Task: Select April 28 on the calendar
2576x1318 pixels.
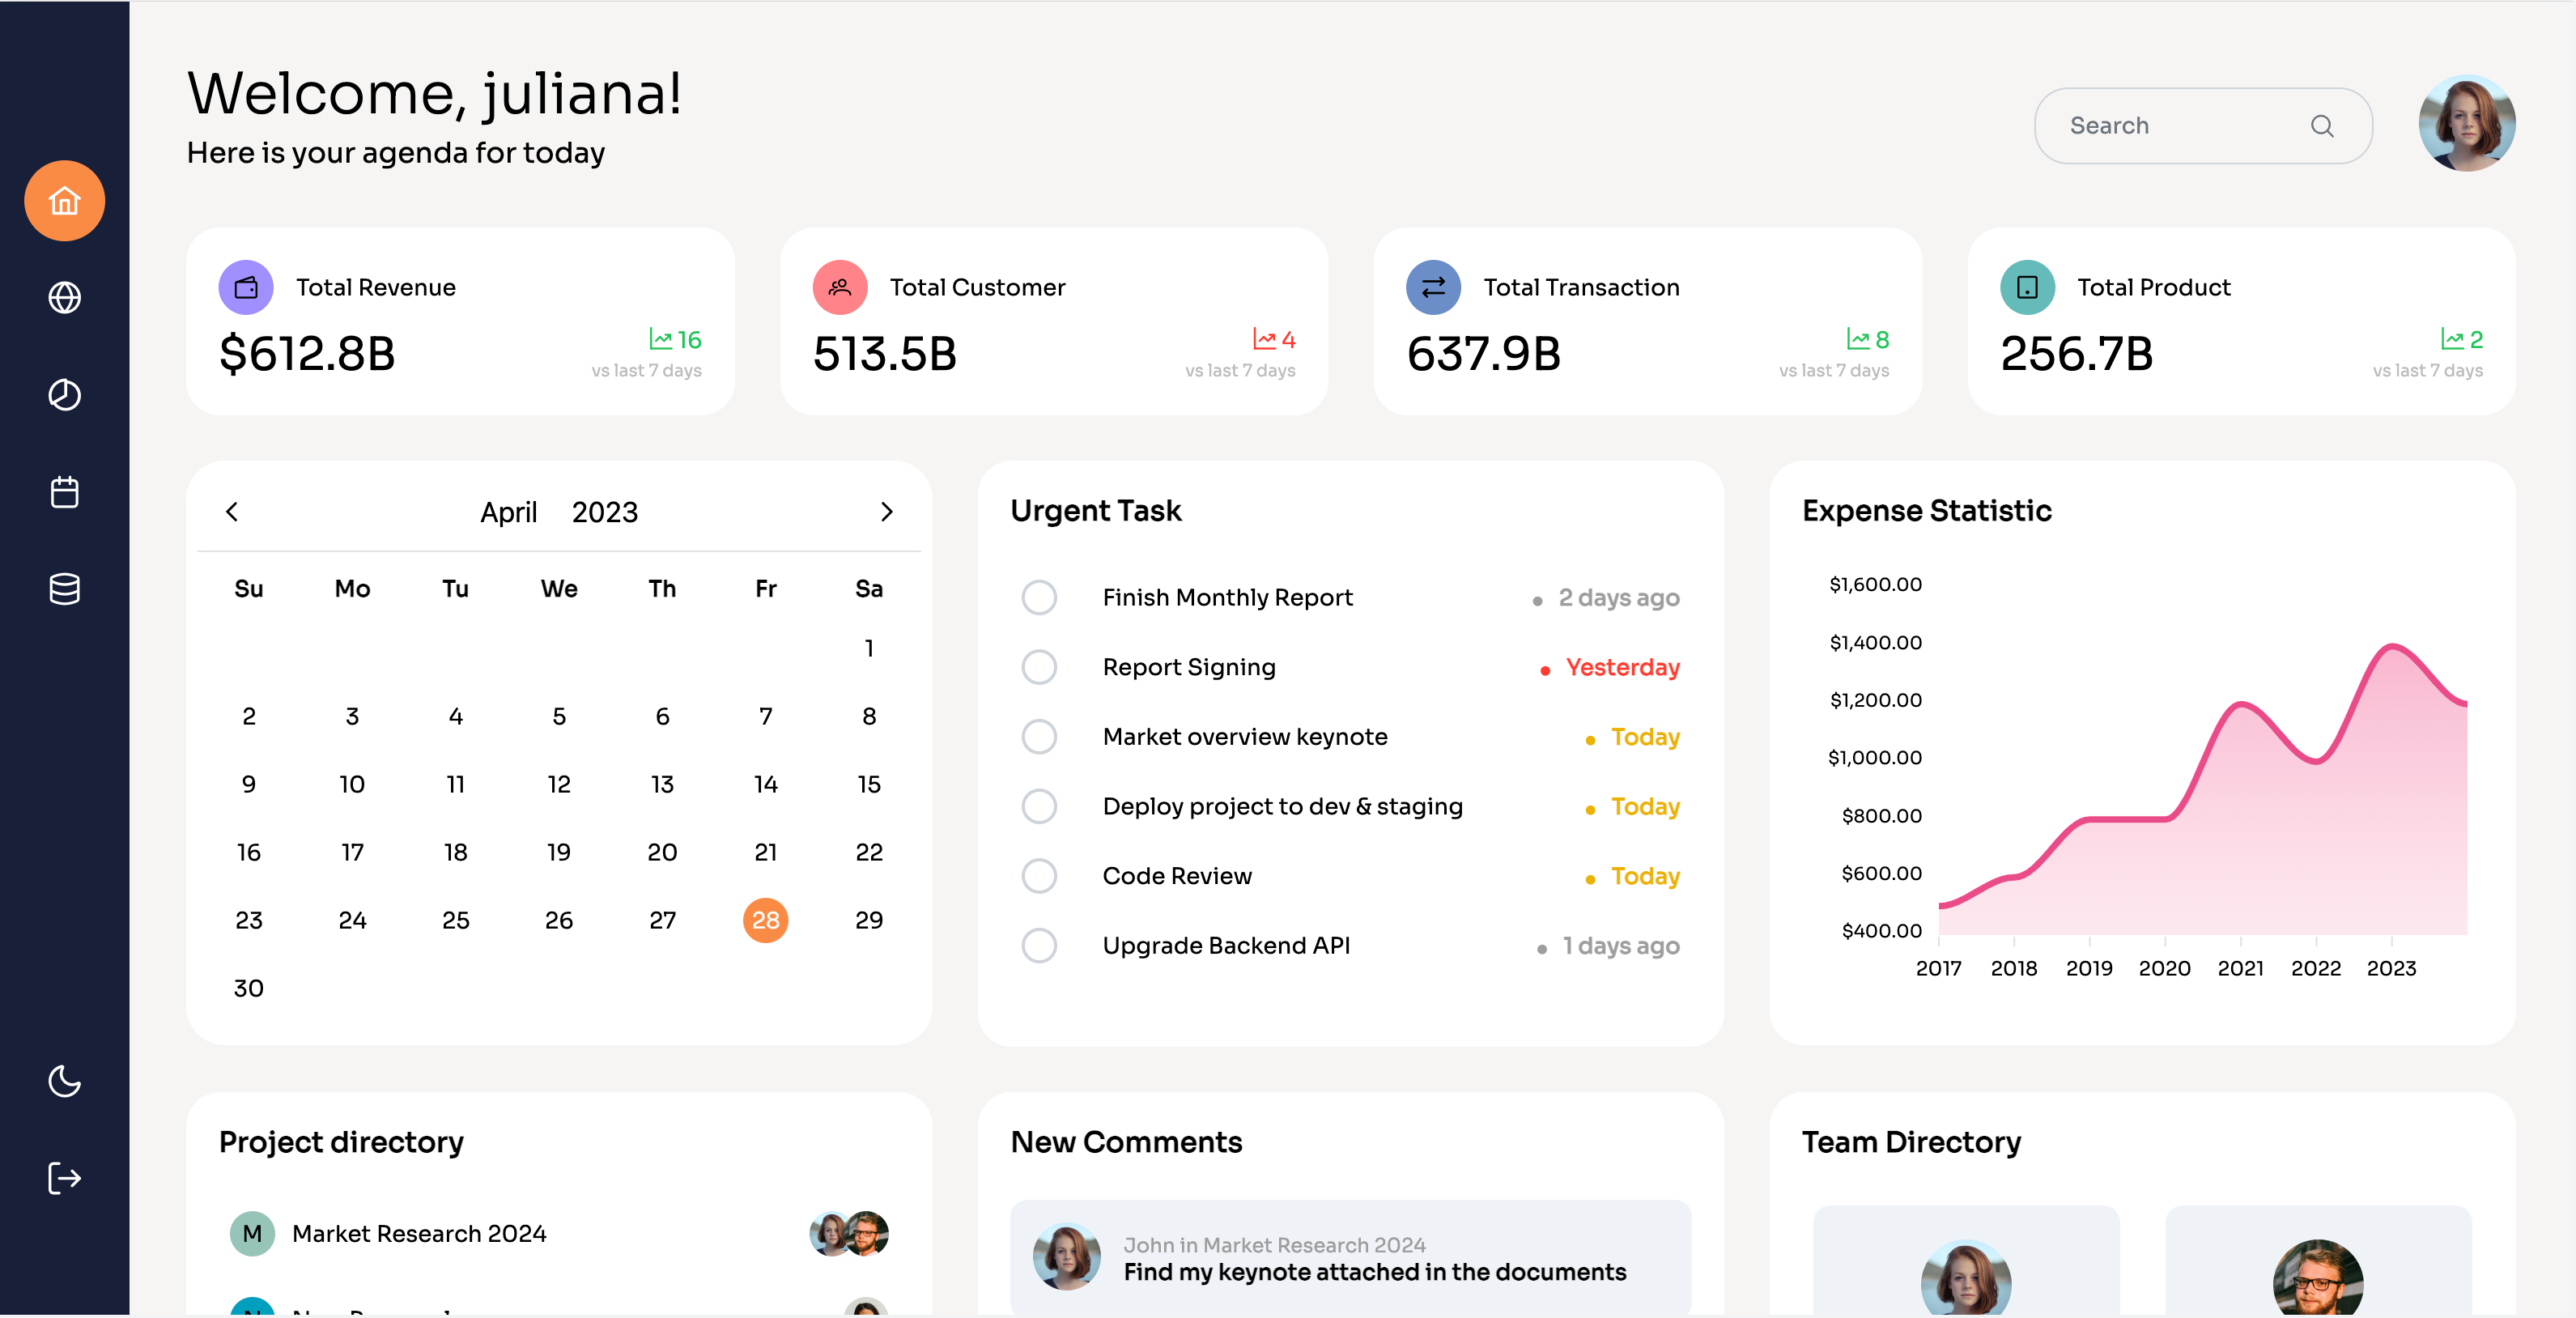Action: (766, 920)
